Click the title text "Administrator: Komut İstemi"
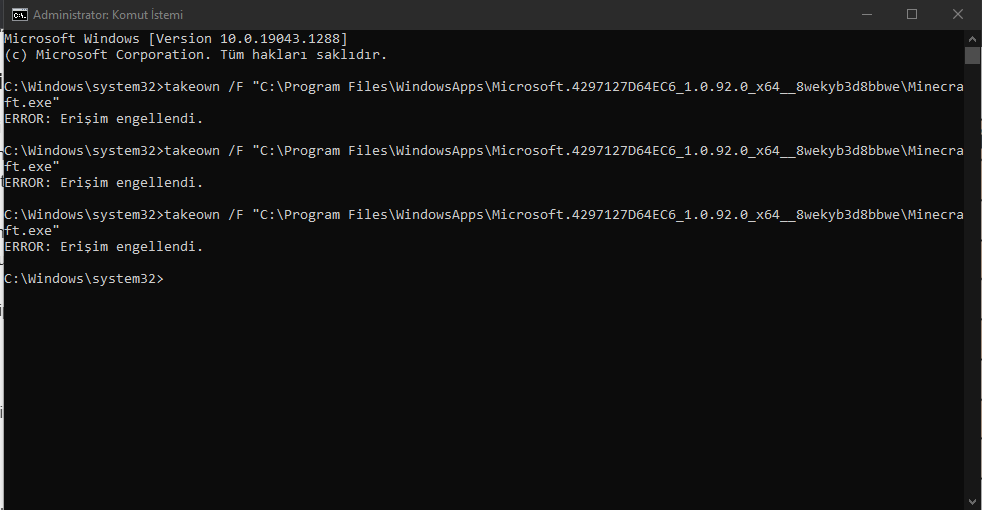This screenshot has height=510, width=982. click(108, 15)
